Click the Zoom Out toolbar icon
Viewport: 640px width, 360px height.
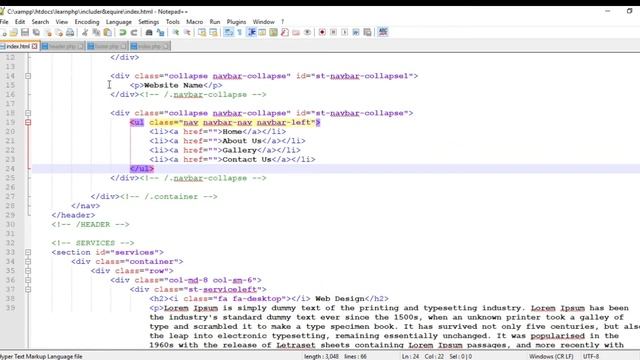tap(187, 32)
